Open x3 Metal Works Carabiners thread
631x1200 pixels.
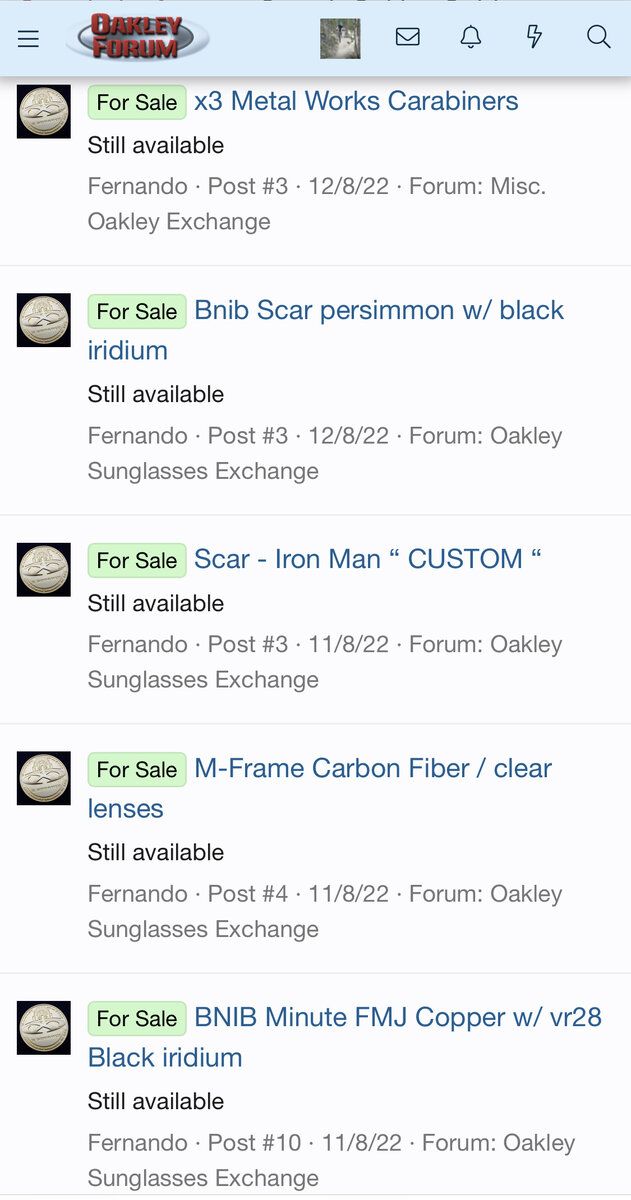pos(356,101)
